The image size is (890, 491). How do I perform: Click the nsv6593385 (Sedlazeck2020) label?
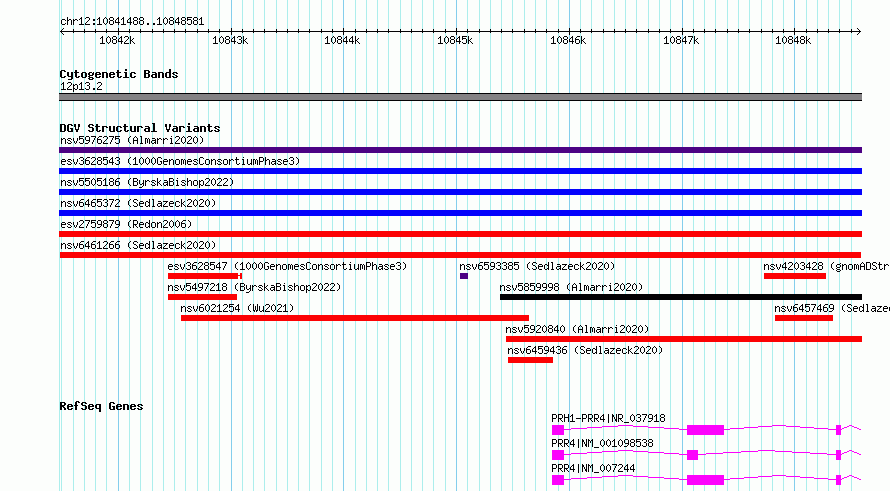tap(537, 266)
